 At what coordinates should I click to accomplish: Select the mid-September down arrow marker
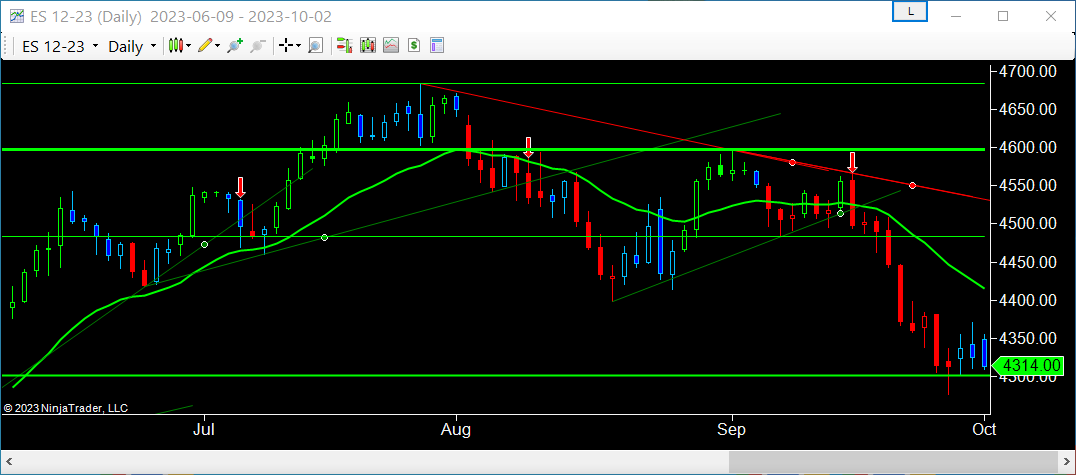852,163
